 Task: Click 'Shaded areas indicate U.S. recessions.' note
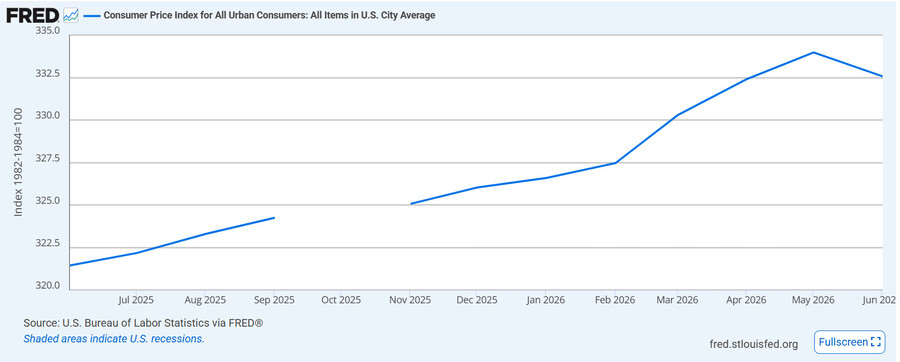pyautogui.click(x=114, y=339)
